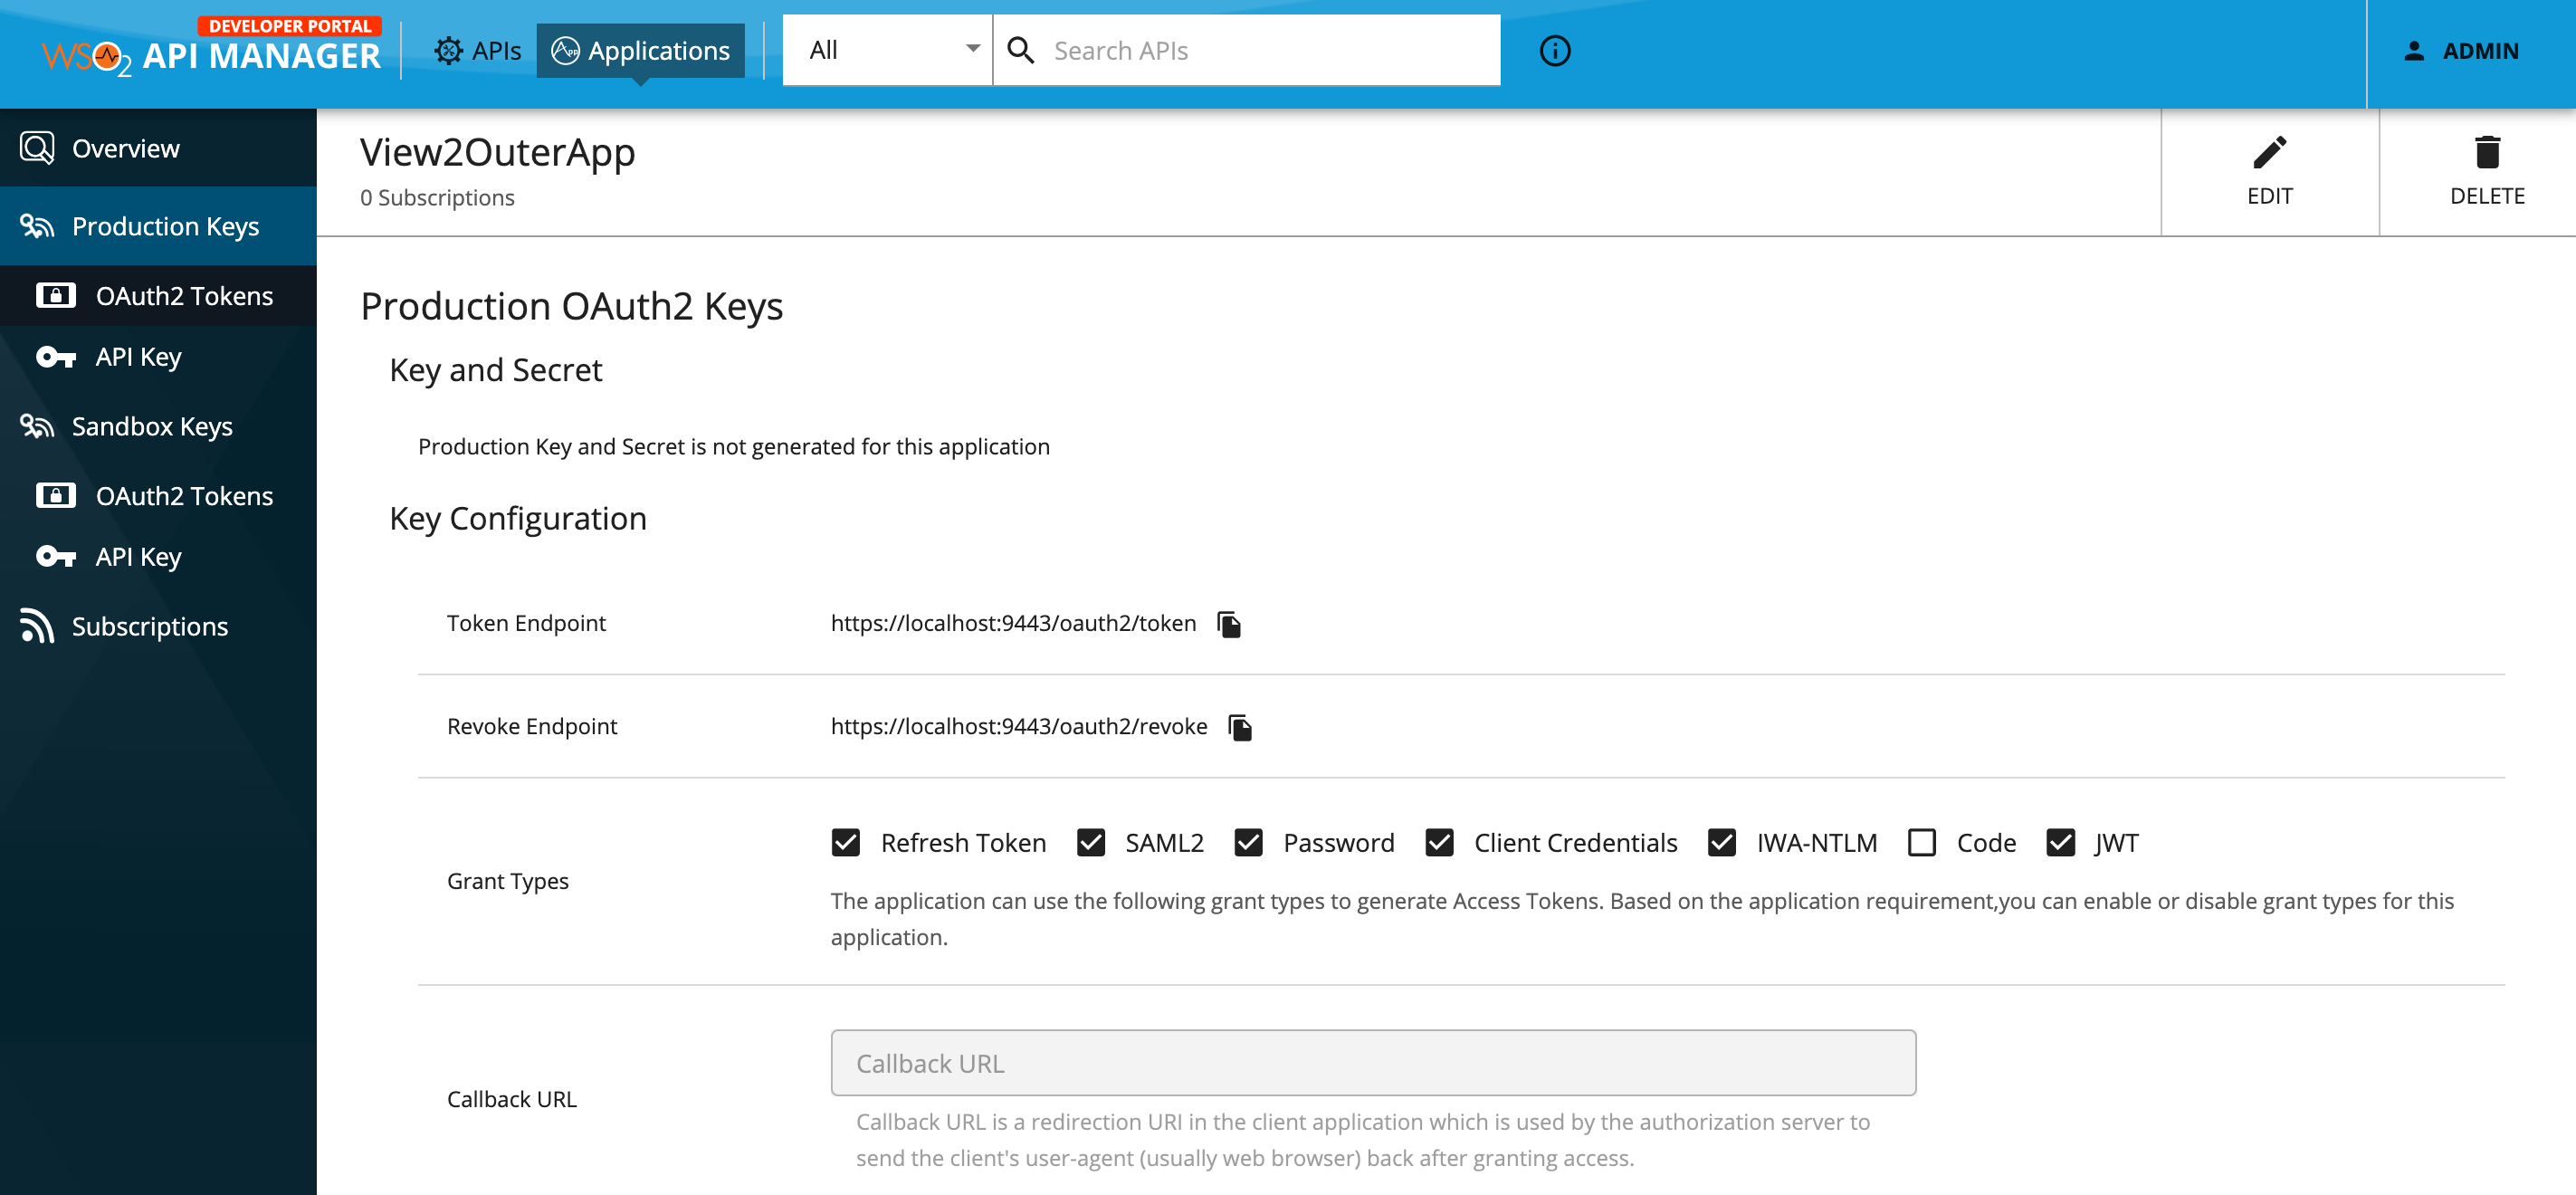The image size is (2576, 1195).
Task: Click the token endpoint URL text
Action: pyautogui.click(x=1013, y=624)
